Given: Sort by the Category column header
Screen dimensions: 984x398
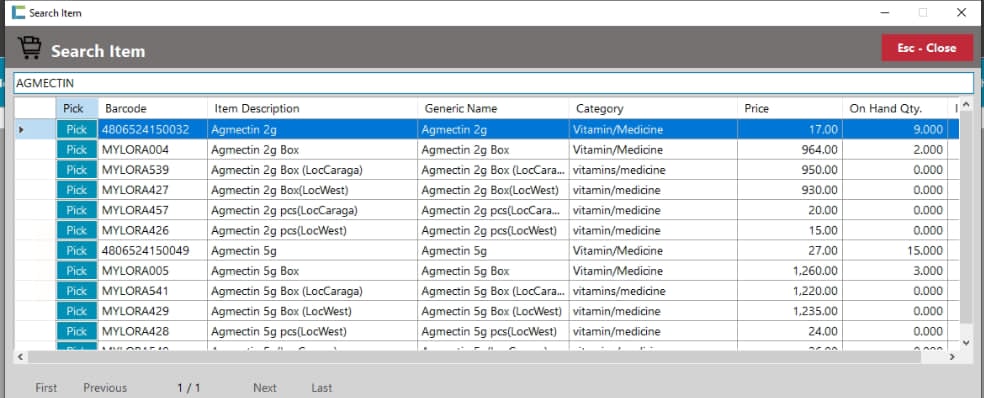Looking at the screenshot, I should [653, 109].
